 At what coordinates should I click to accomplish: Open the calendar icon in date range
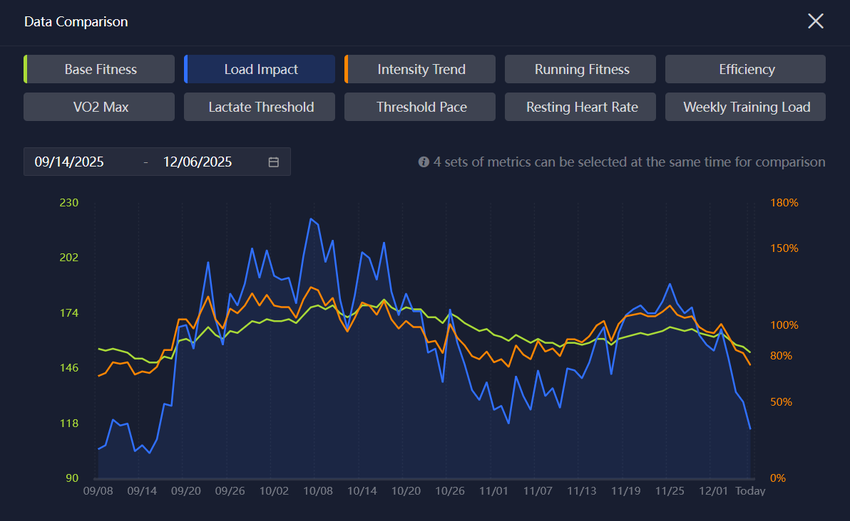(274, 162)
